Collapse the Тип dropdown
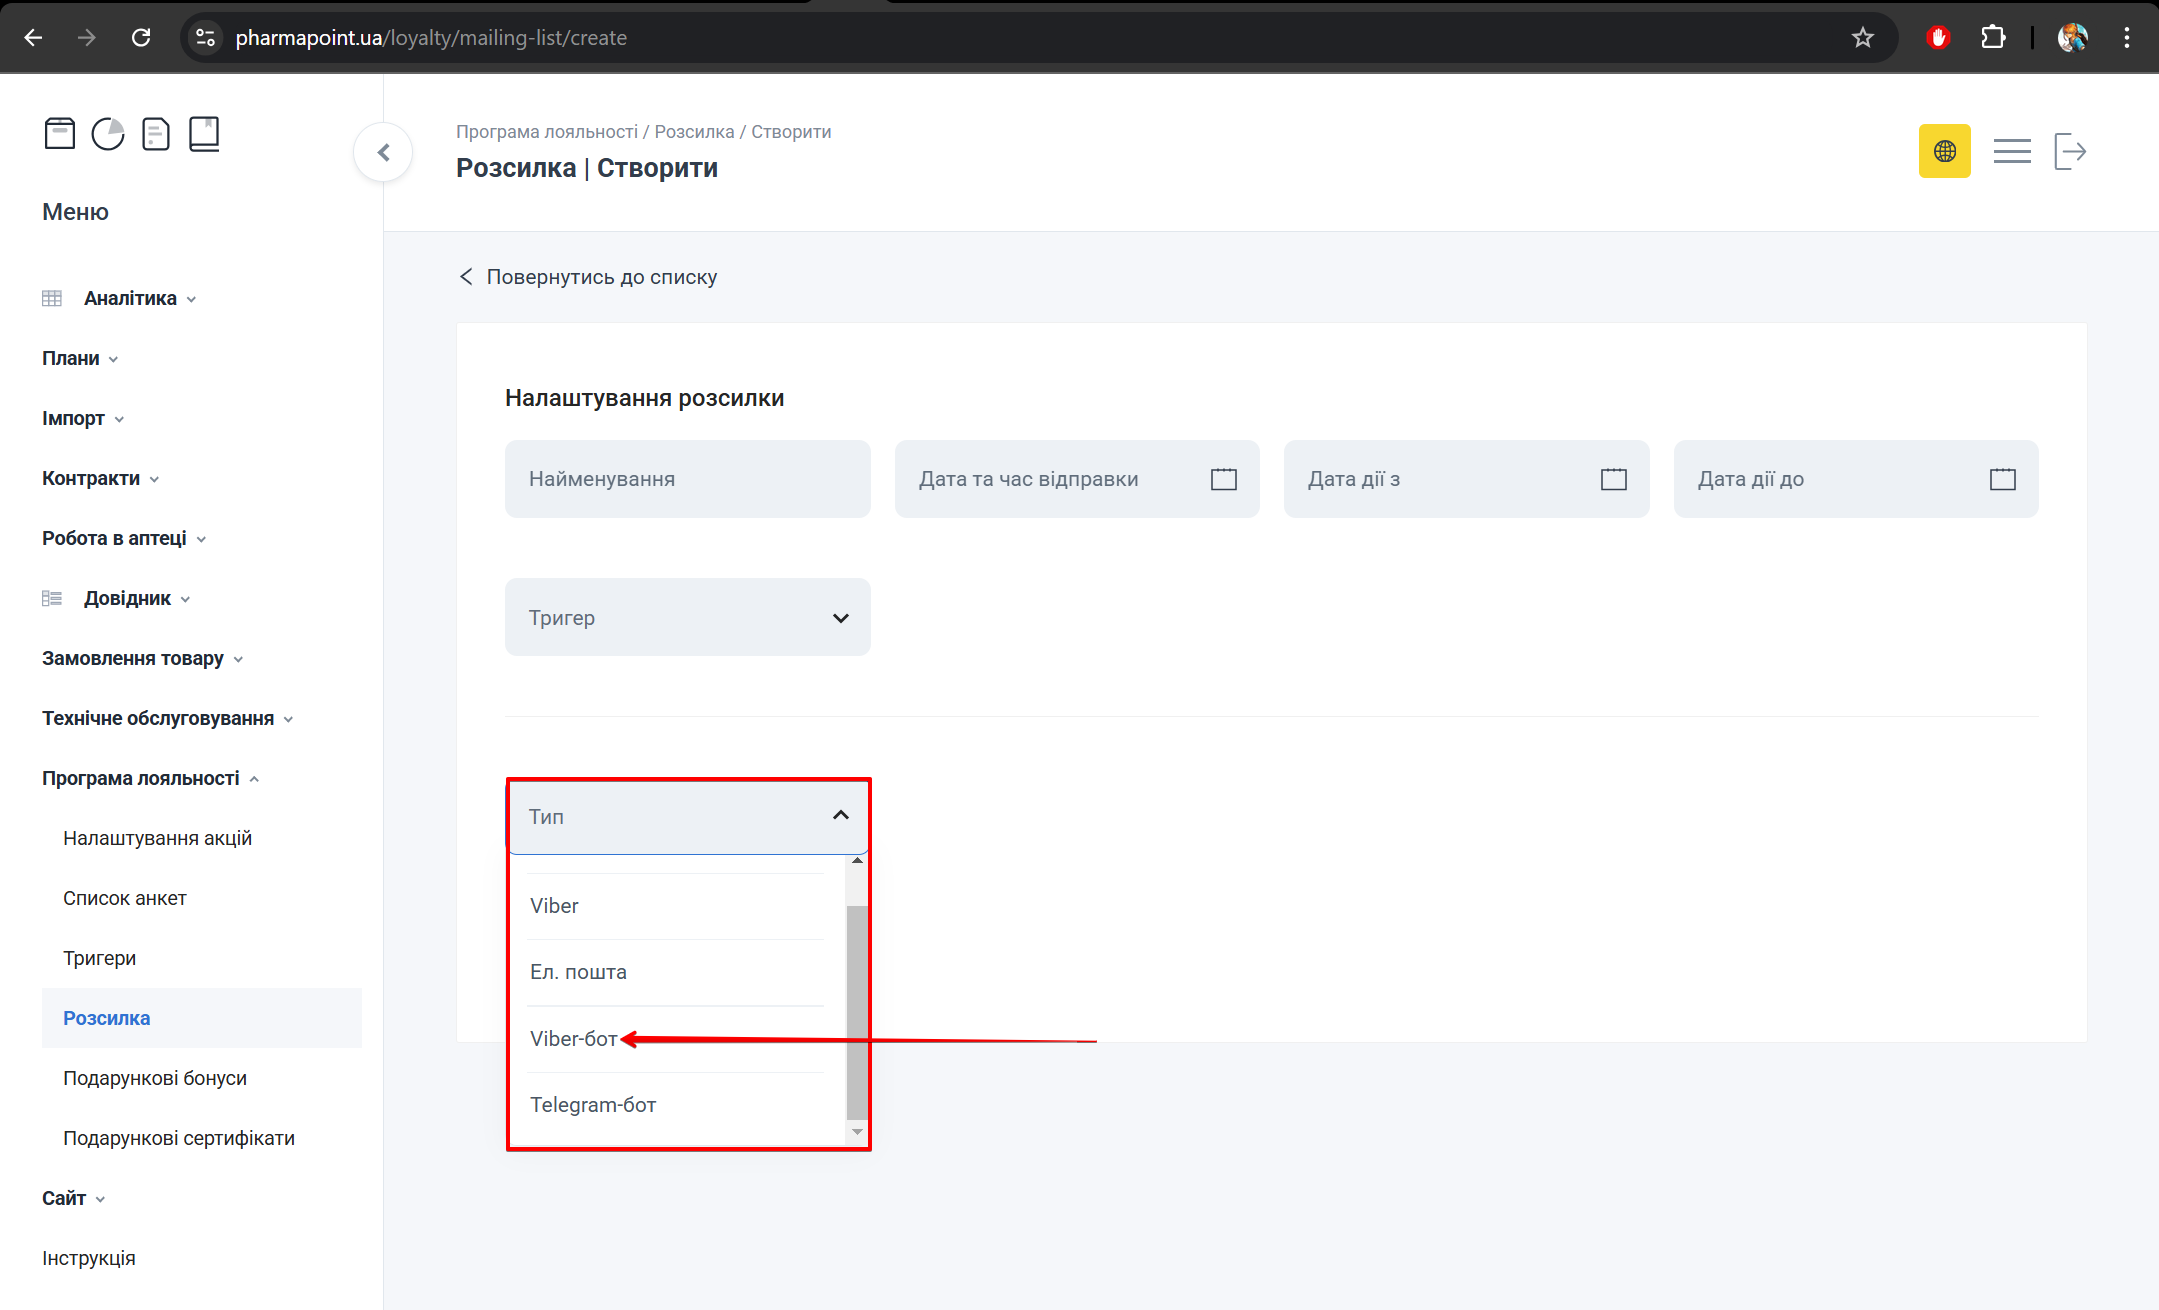This screenshot has width=2159, height=1310. 840,816
